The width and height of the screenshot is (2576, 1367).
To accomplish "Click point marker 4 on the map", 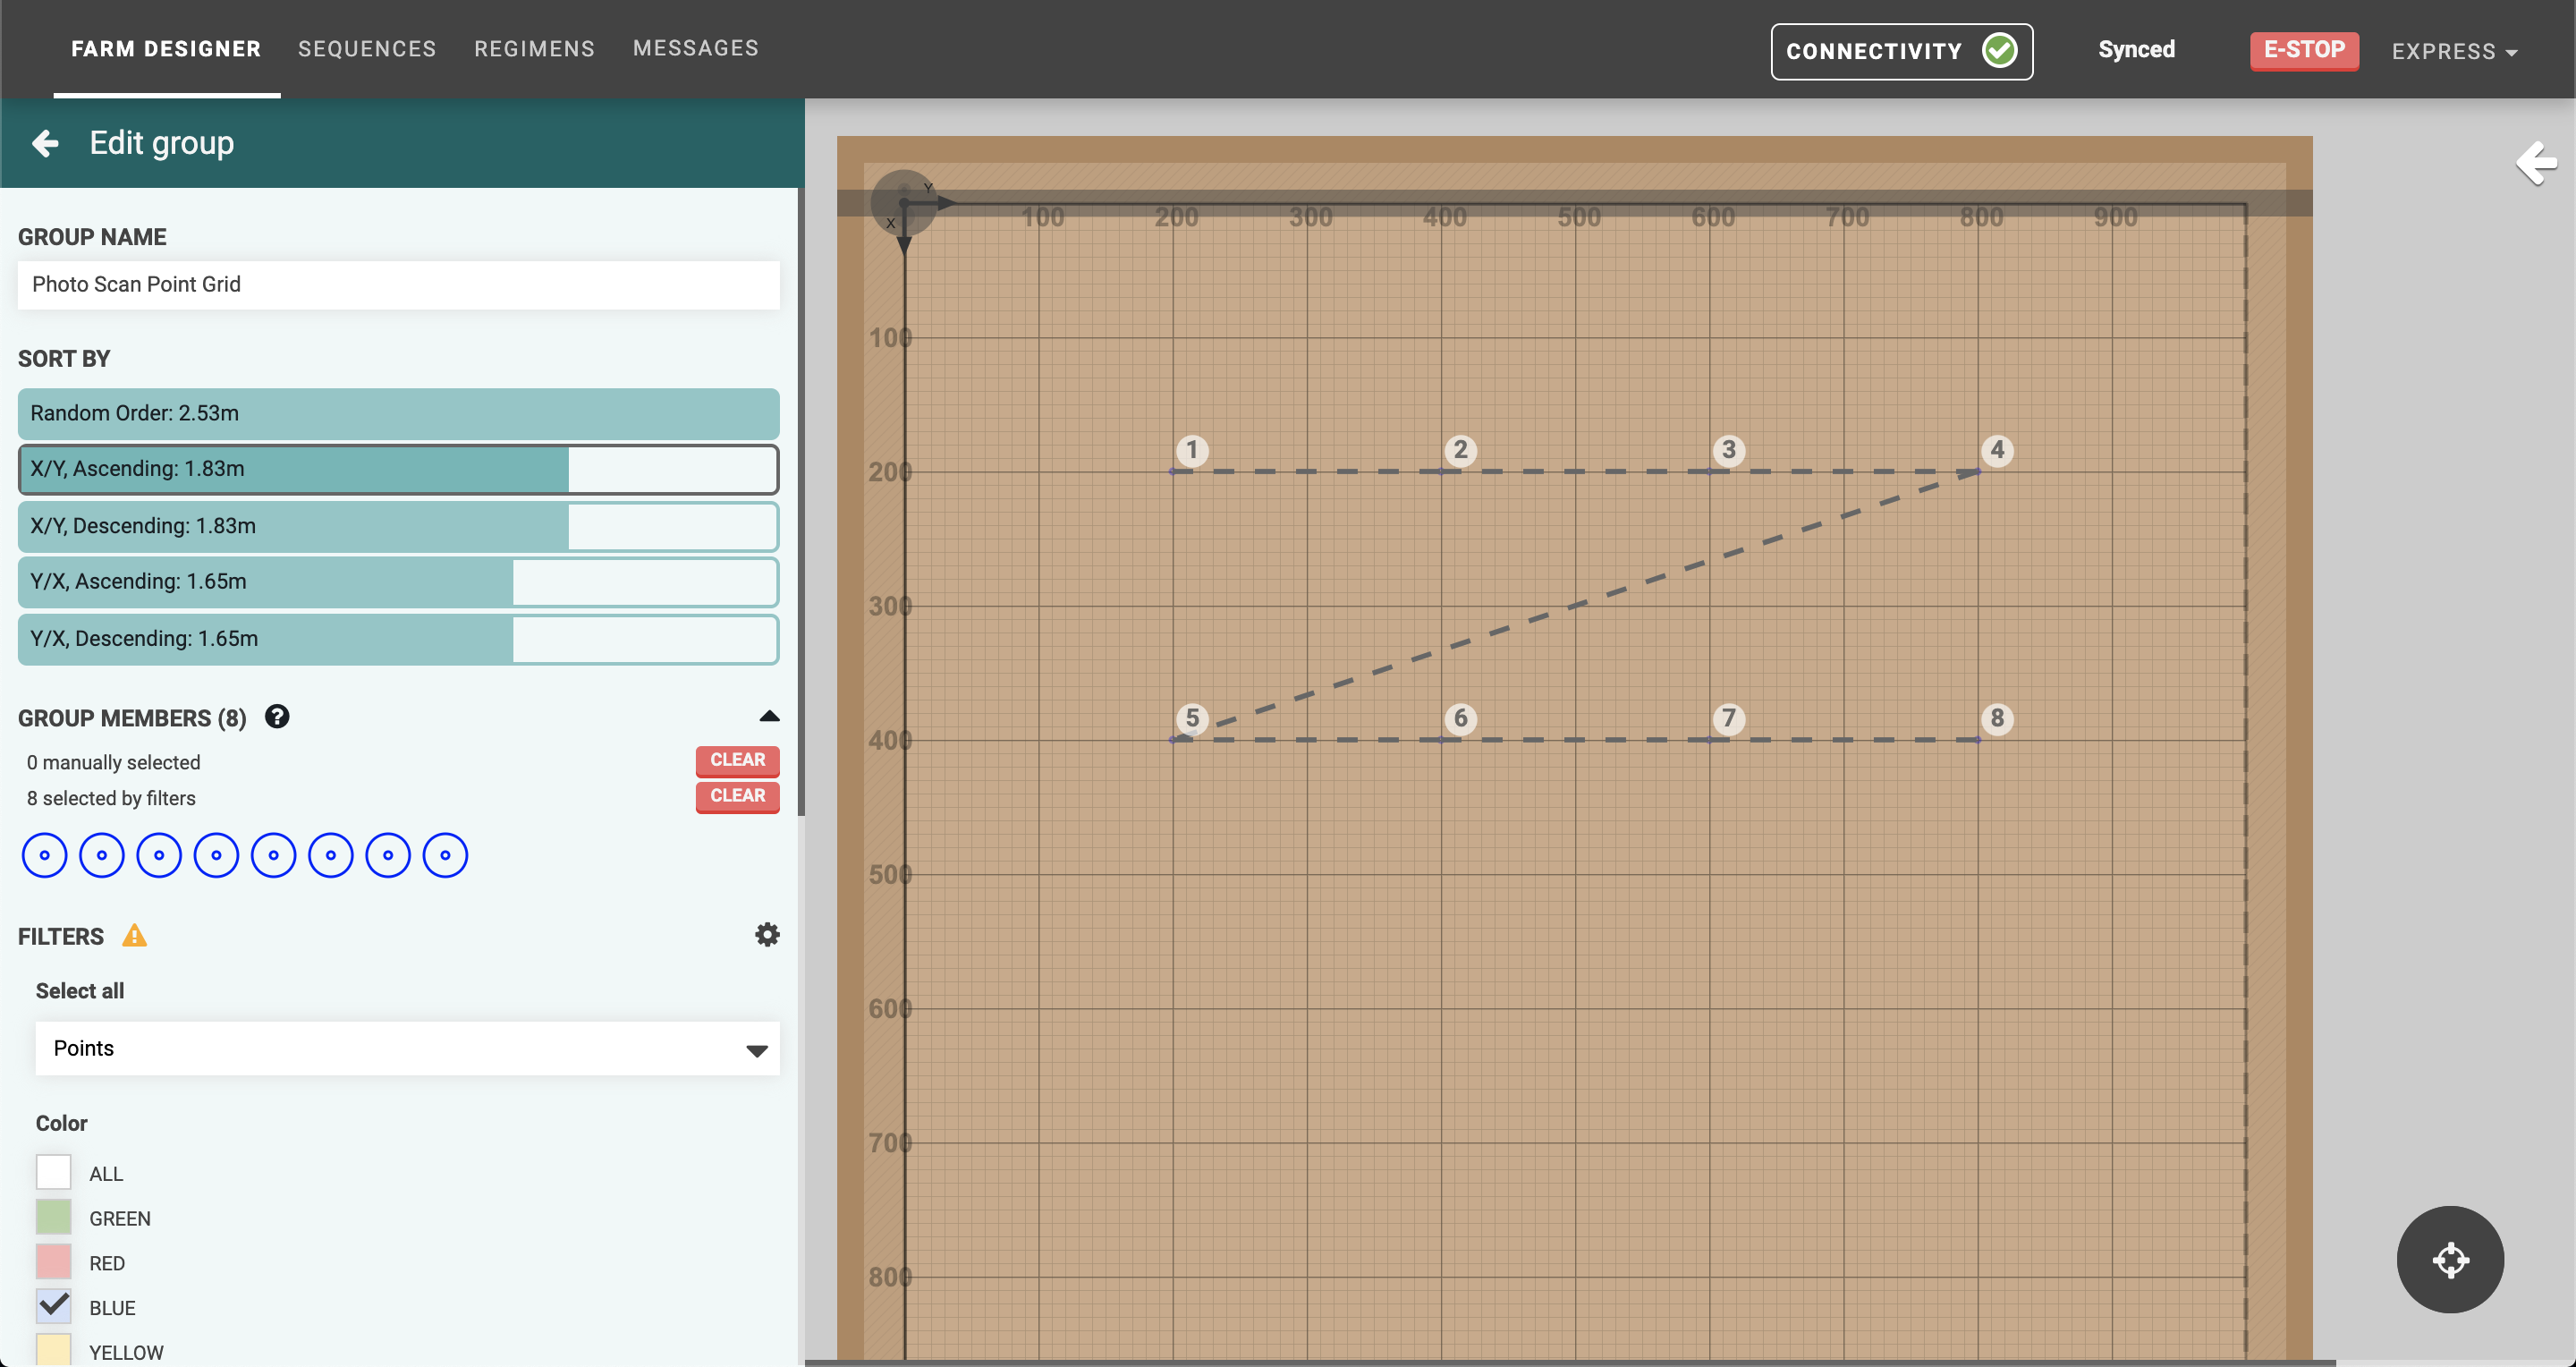I will click(1997, 450).
